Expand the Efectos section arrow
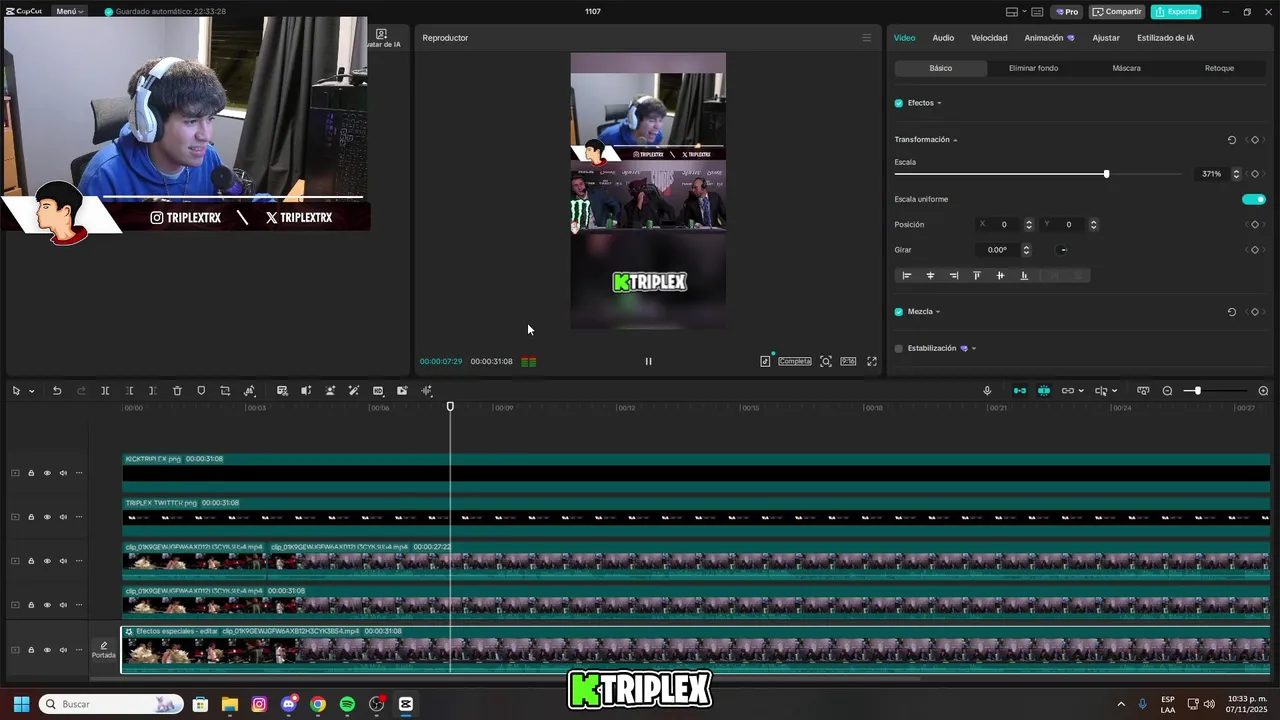This screenshot has height=720, width=1280. pos(939,103)
